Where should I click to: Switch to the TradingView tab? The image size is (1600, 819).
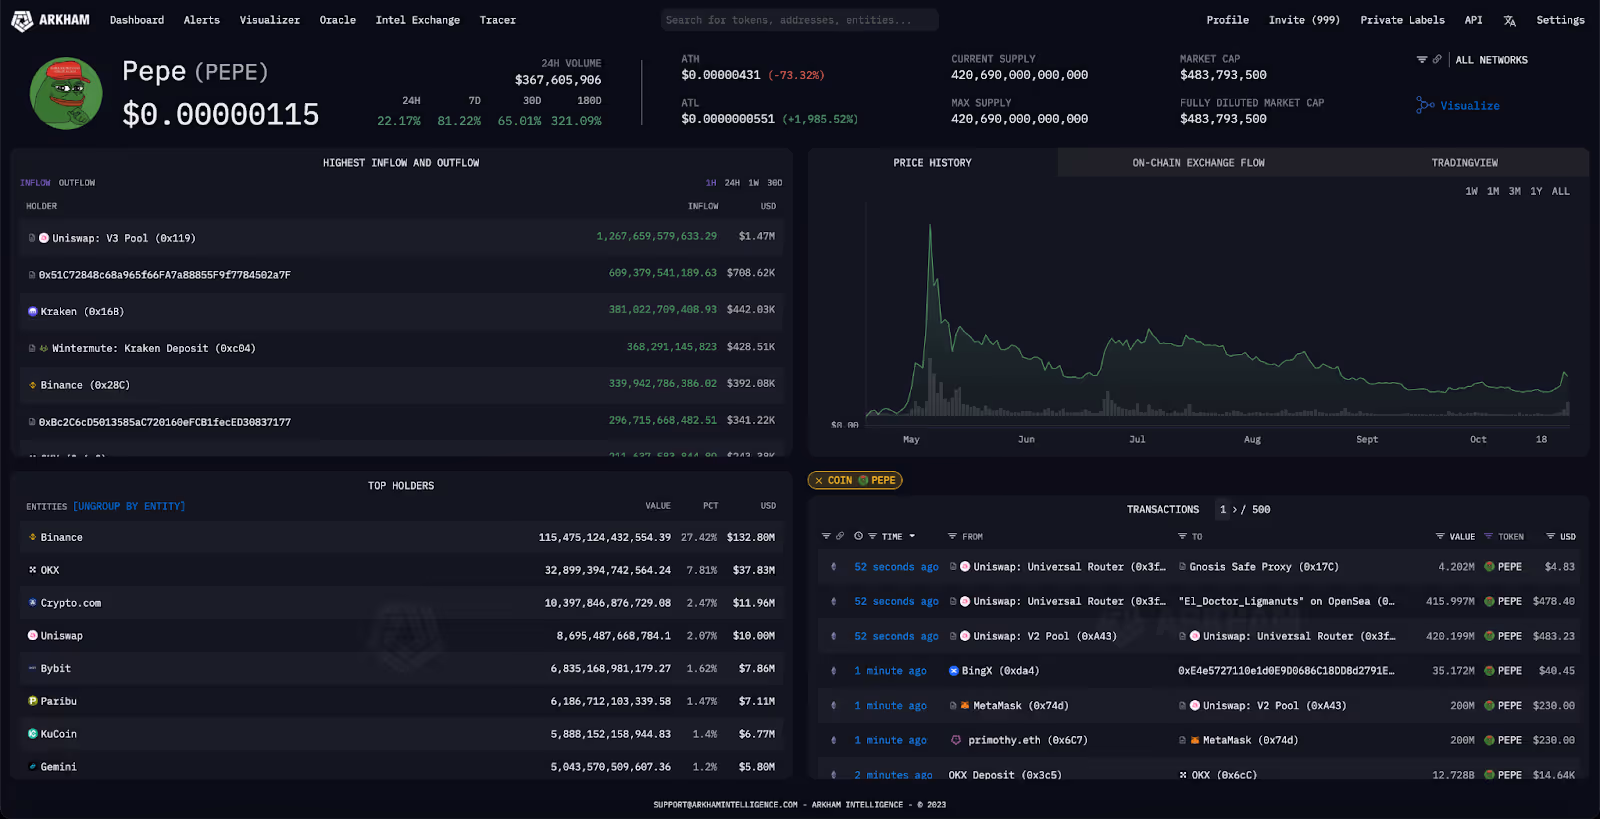(x=1464, y=162)
